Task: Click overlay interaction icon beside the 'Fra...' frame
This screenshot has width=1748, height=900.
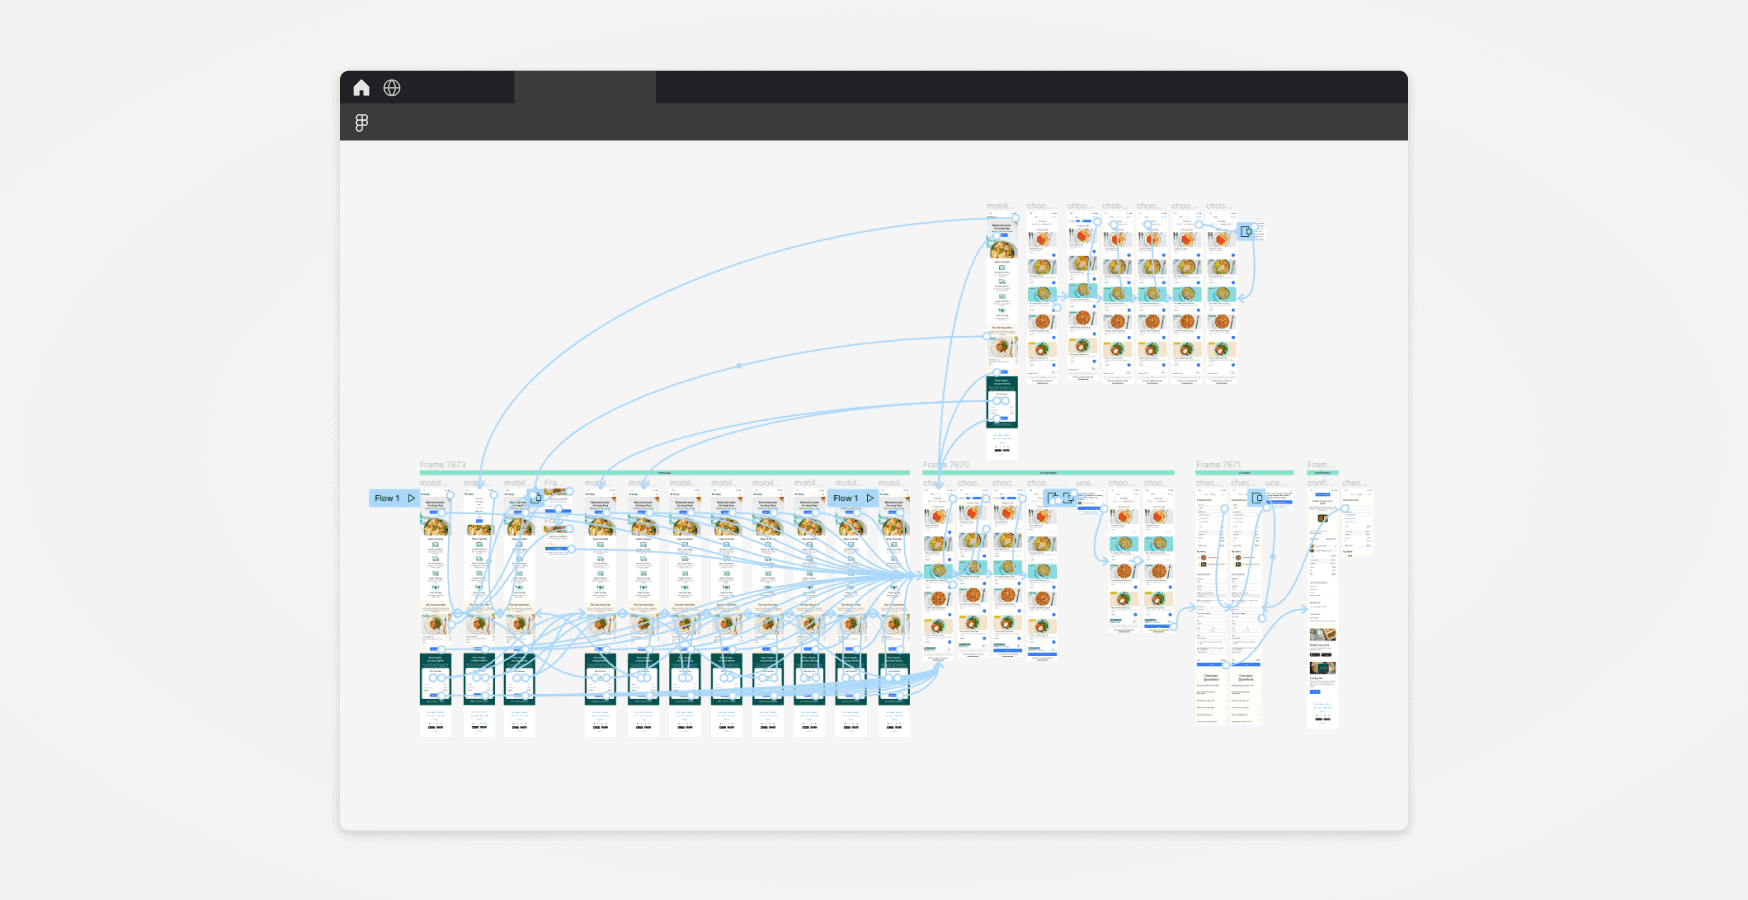Action: pos(537,497)
